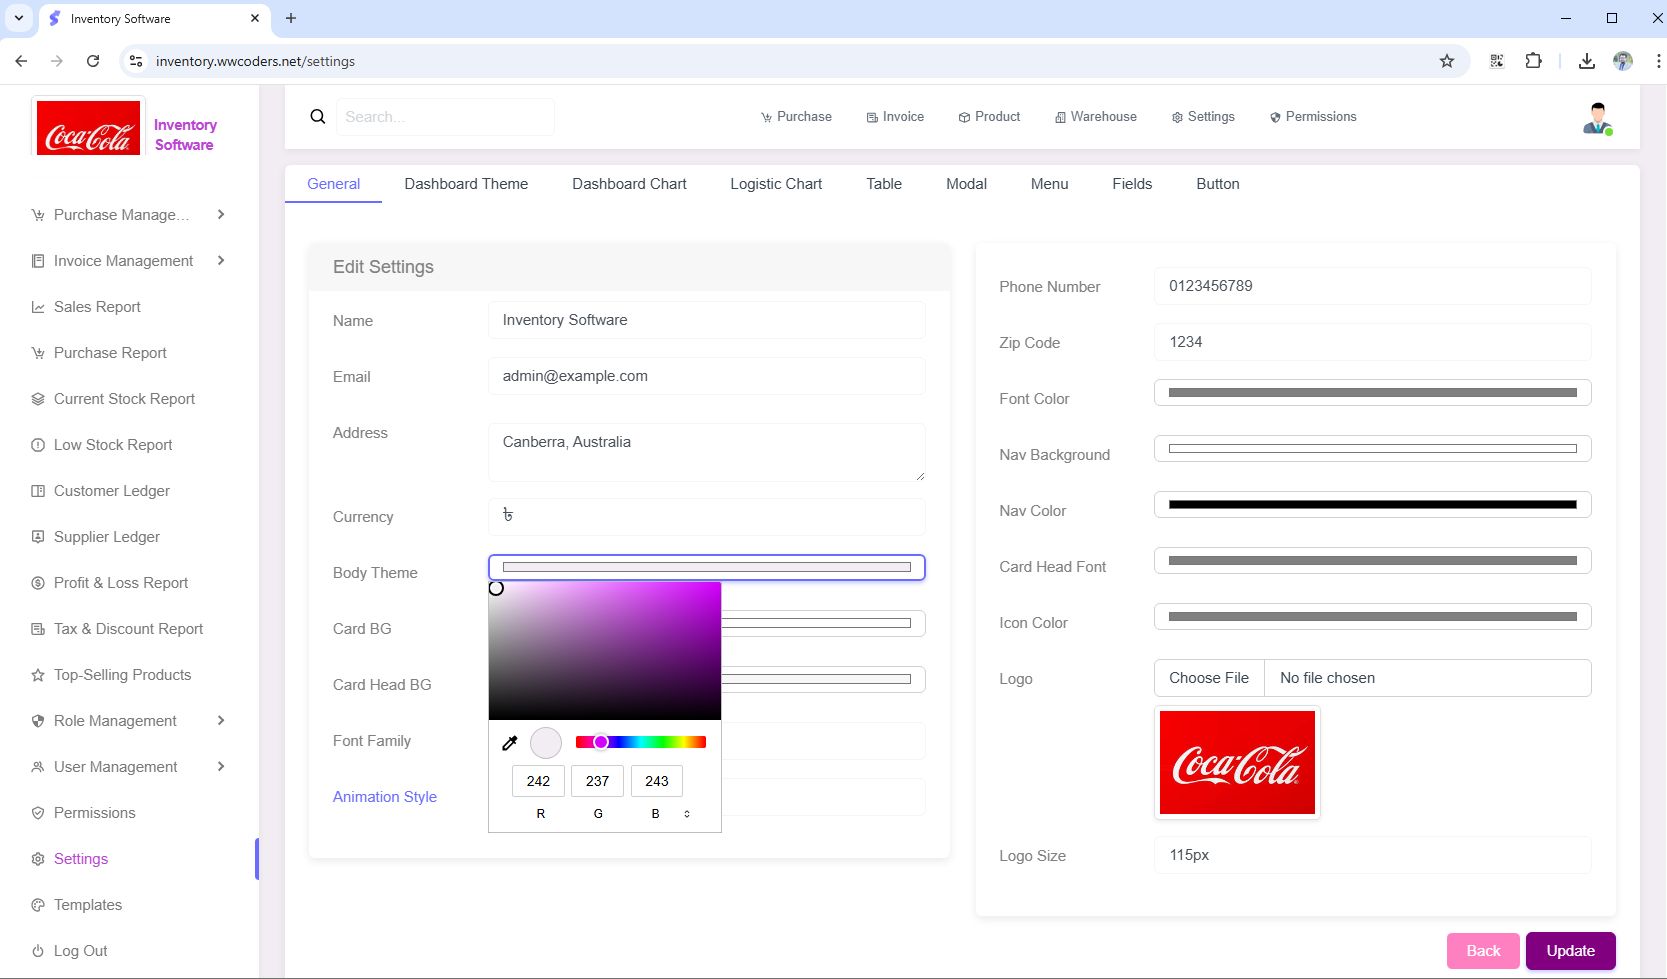Image resolution: width=1667 pixels, height=979 pixels.
Task: Open the Logistic Chart tab
Action: click(x=776, y=184)
